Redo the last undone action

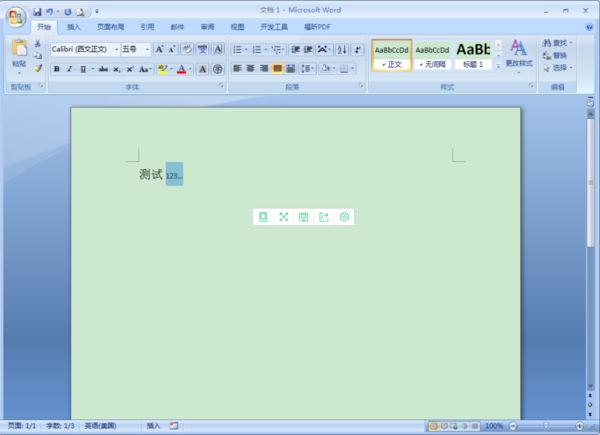click(68, 12)
